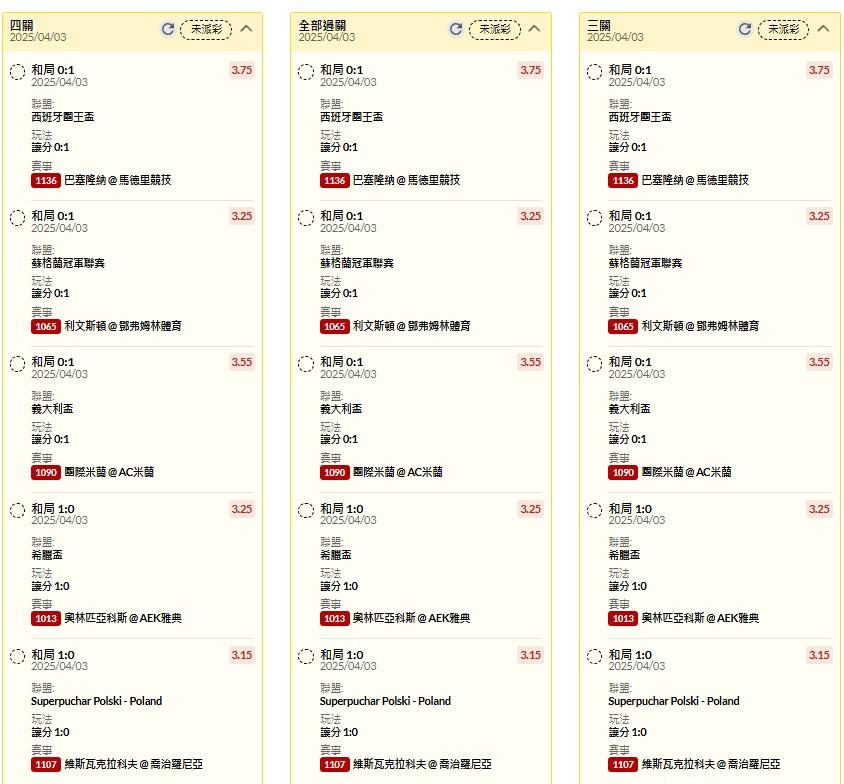Click the 3.55 odds in the 全部過關 card

pos(530,362)
